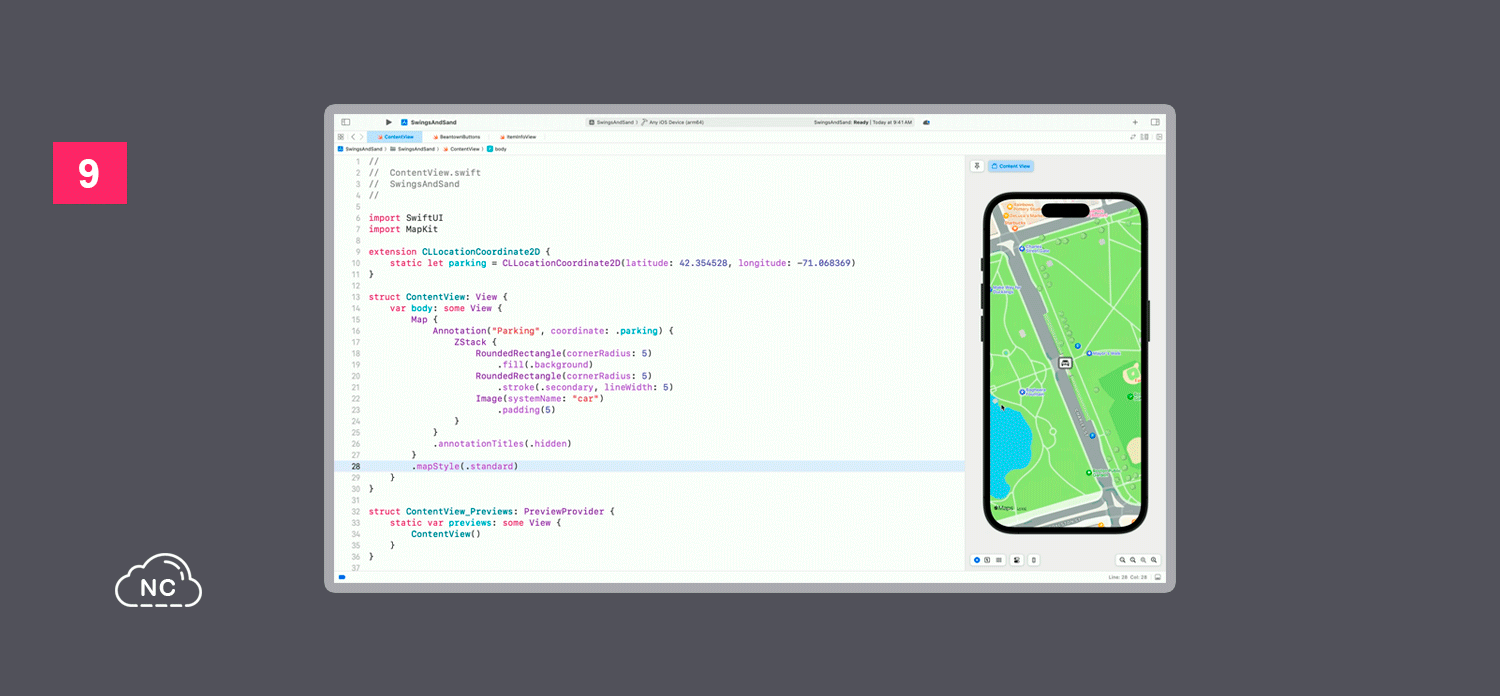The image size is (1500, 696).
Task: Toggle the bottom debug area
Action: [x=1158, y=577]
